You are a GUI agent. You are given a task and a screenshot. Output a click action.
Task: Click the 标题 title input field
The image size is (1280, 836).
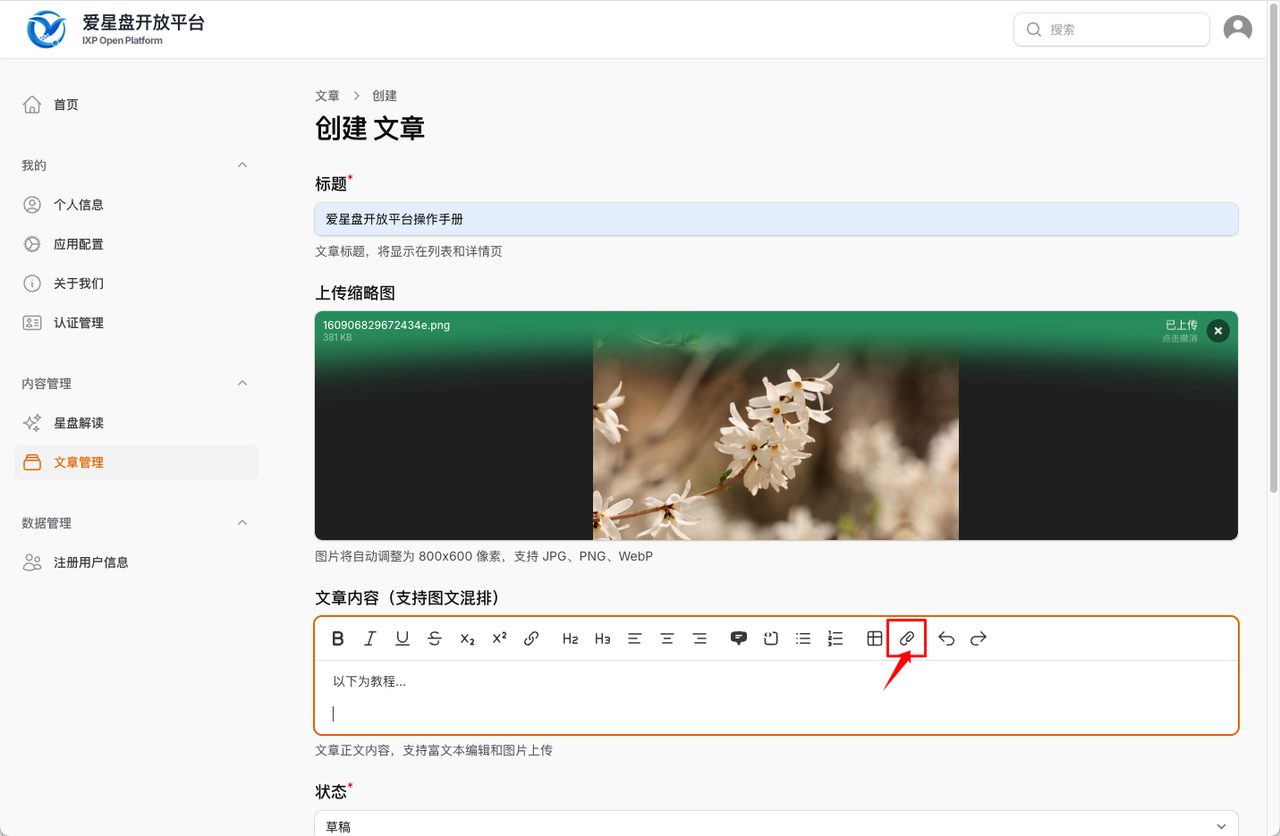776,219
